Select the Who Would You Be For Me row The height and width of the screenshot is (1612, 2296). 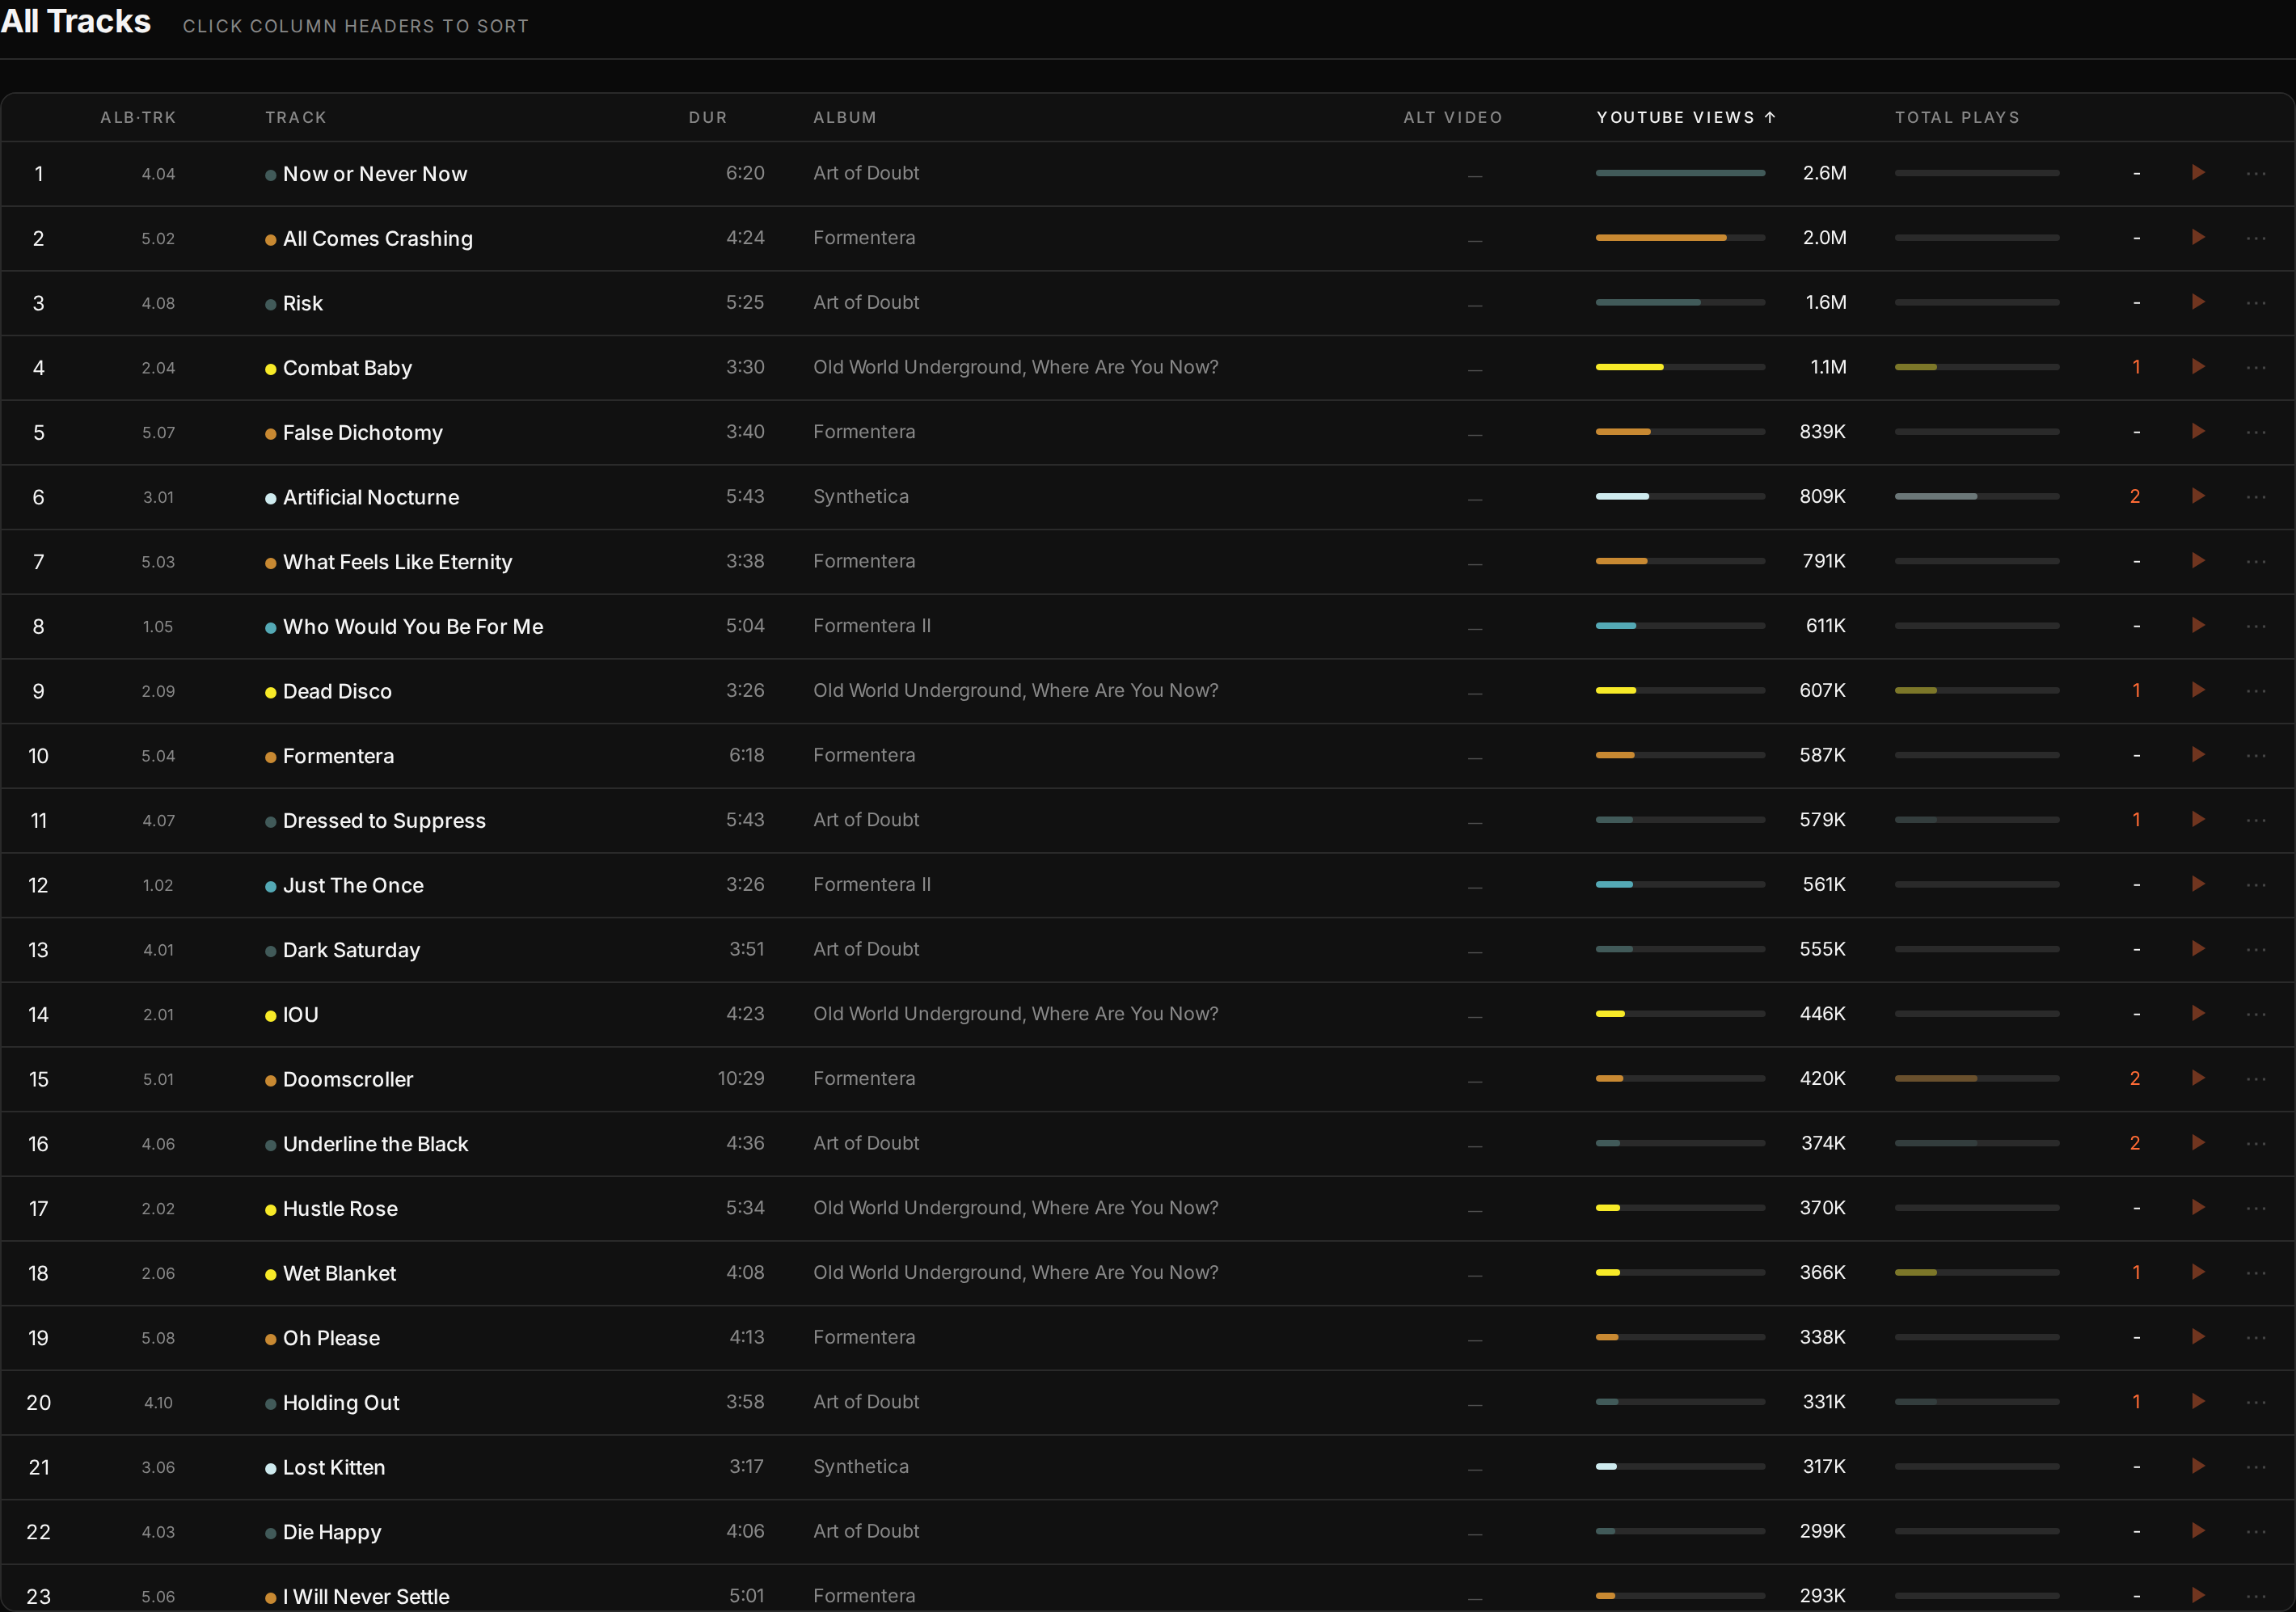pos(1148,626)
